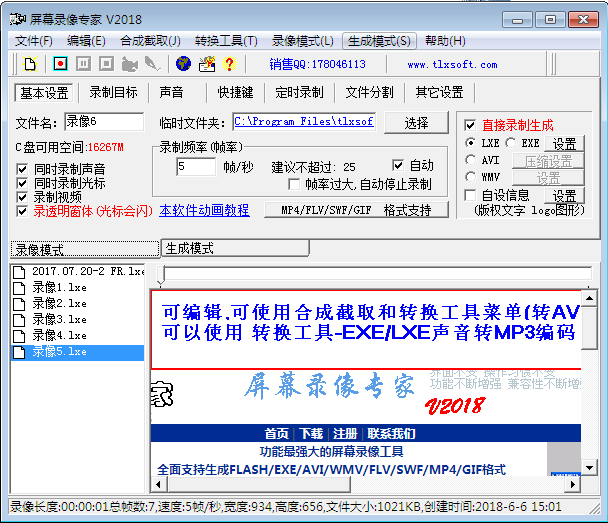Click the registration card toolbar icon
The width and height of the screenshot is (608, 523).
[x=207, y=64]
